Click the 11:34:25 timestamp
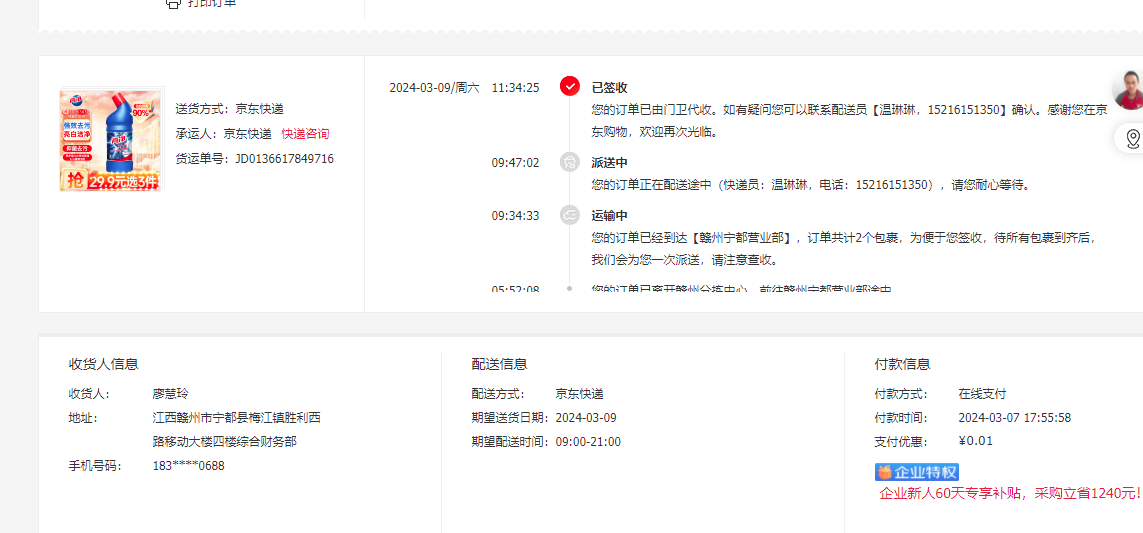 (x=515, y=87)
